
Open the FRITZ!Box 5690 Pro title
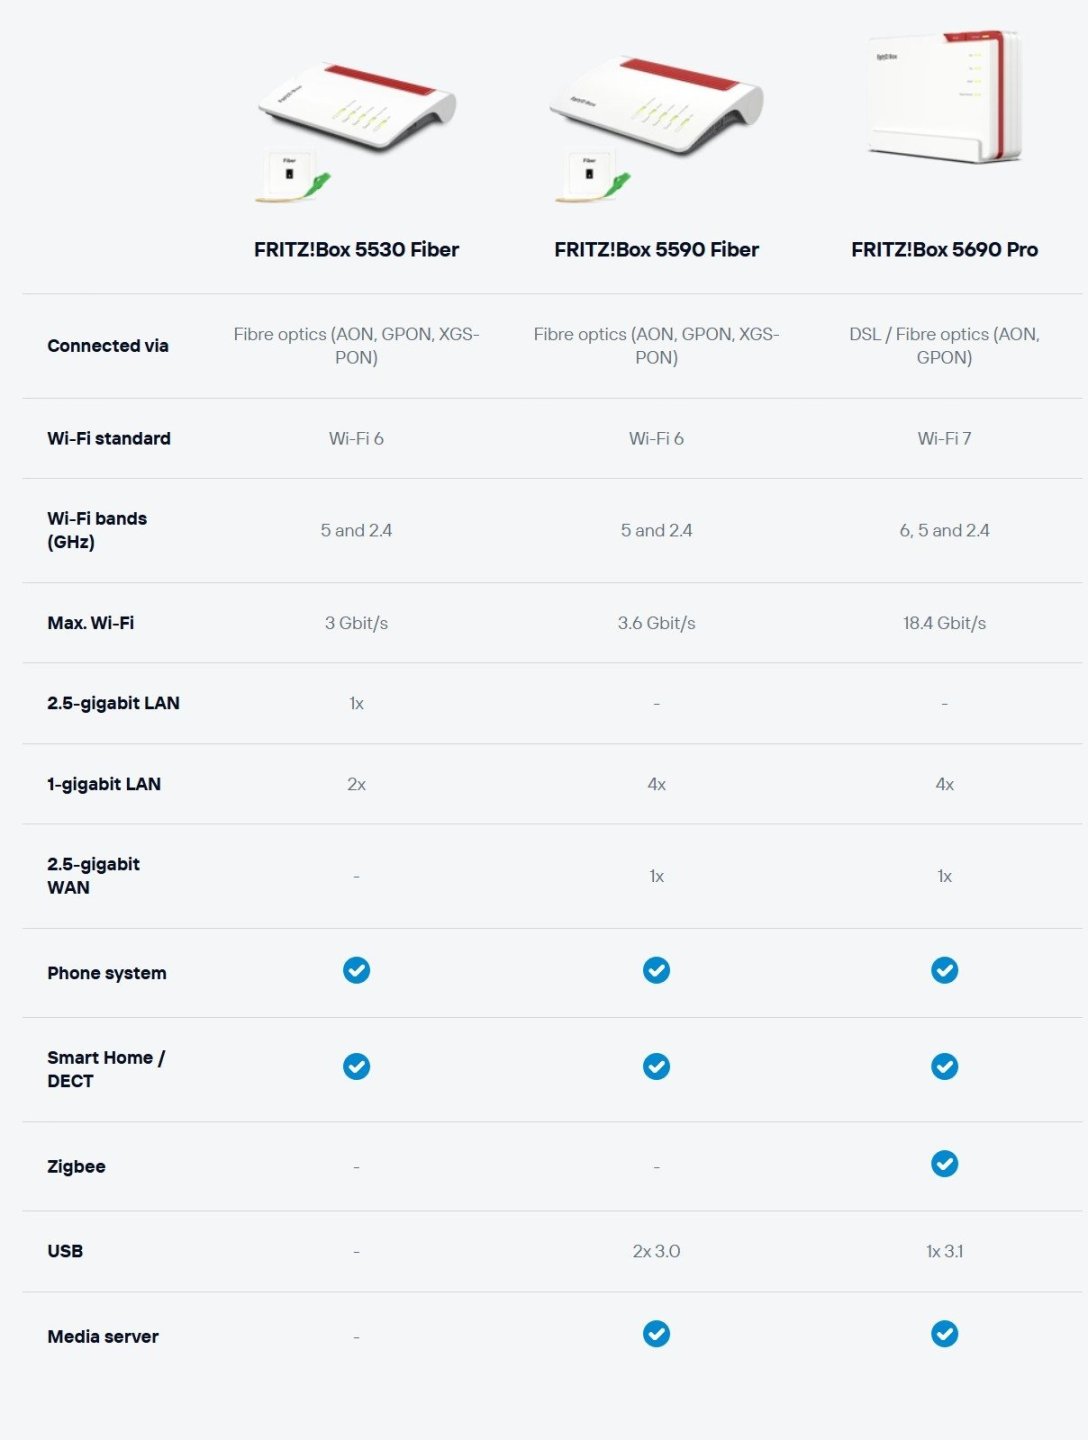944,250
